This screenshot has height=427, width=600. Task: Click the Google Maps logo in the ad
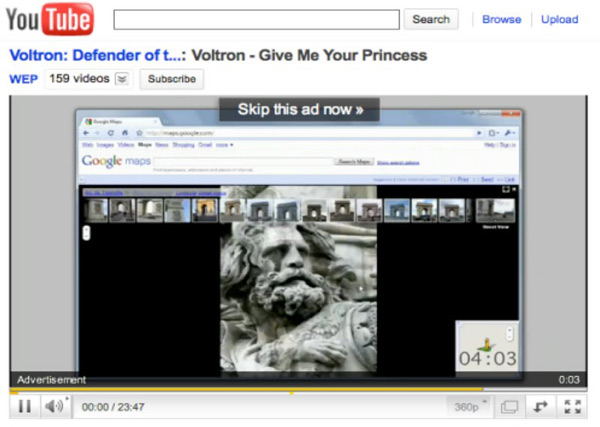(116, 161)
